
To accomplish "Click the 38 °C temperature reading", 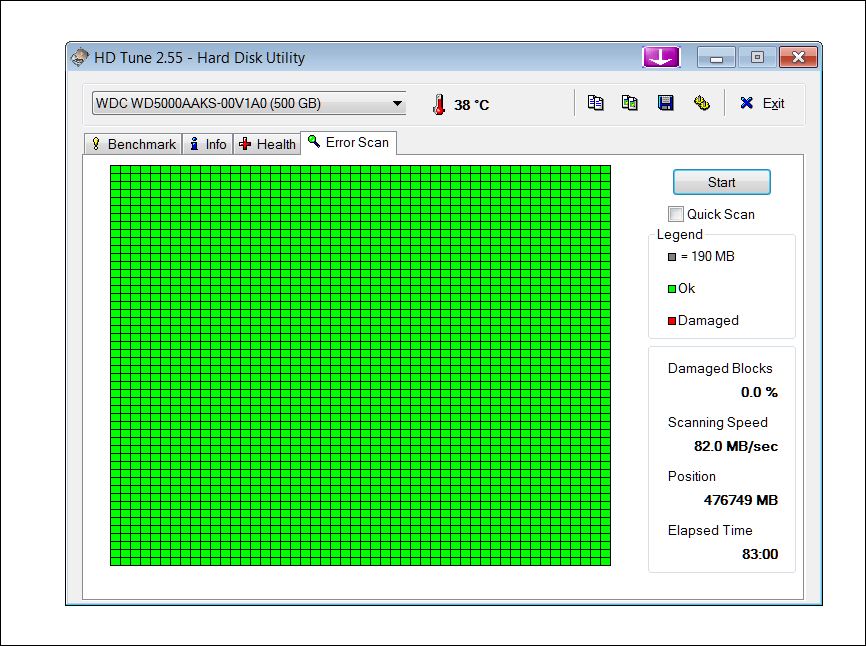I will click(472, 105).
